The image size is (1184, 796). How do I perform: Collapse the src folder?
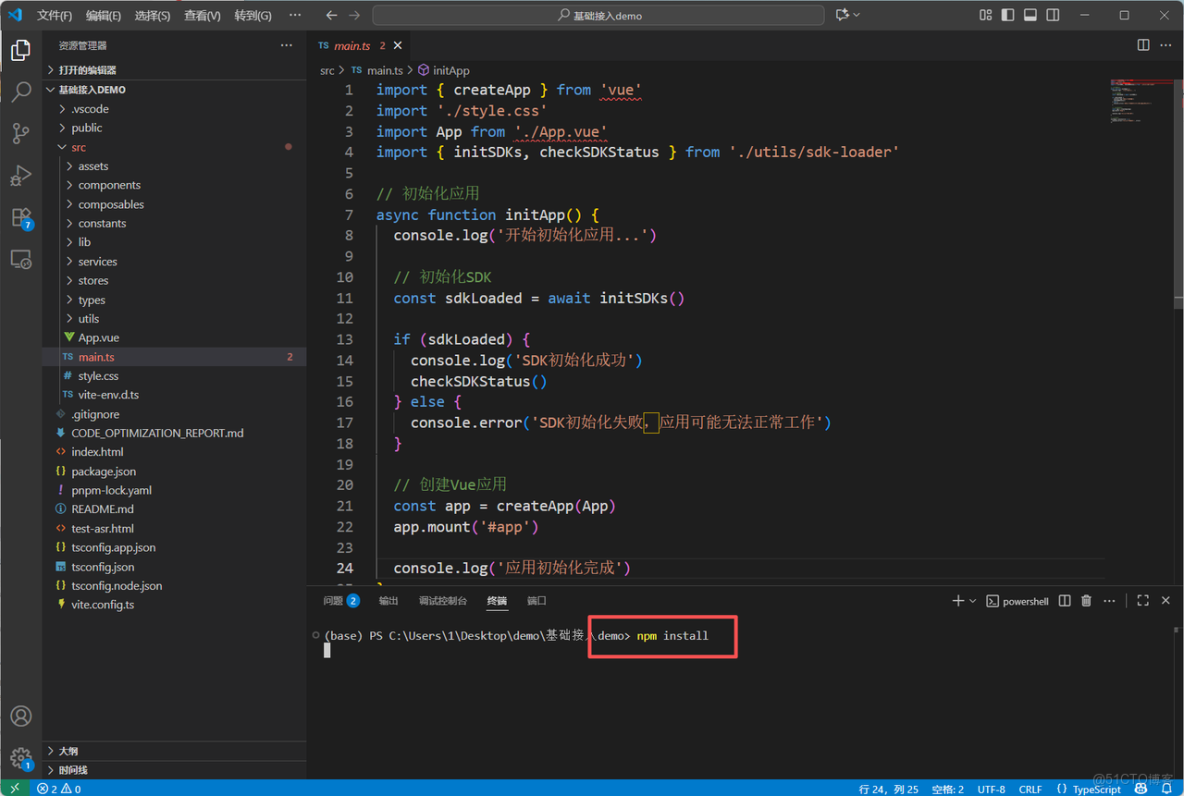(78, 147)
